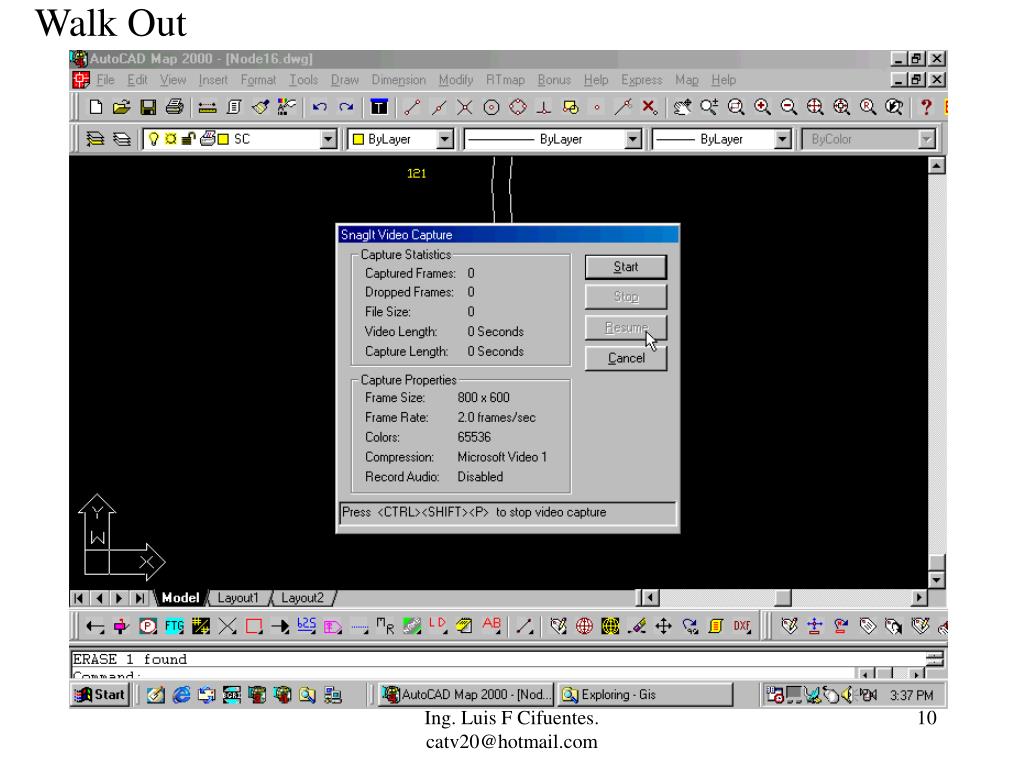Screen dimensions: 1024x768
Task: Click the vertical scrollbar up arrow
Action: (x=936, y=166)
